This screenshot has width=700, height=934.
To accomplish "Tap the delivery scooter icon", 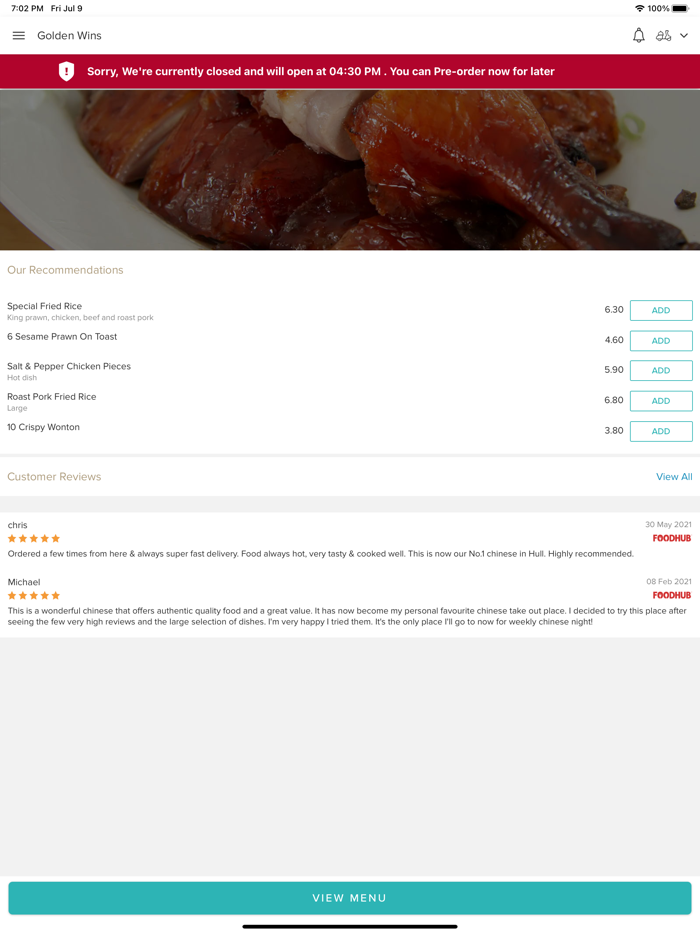I will (663, 36).
